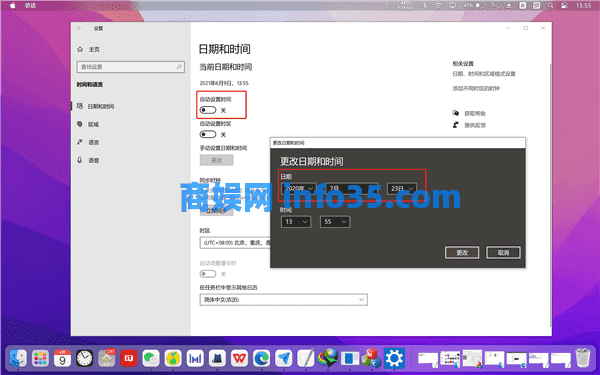This screenshot has height=375, width=600.
Task: Expand the year dropdown showing 2020年
Action: [x=298, y=188]
